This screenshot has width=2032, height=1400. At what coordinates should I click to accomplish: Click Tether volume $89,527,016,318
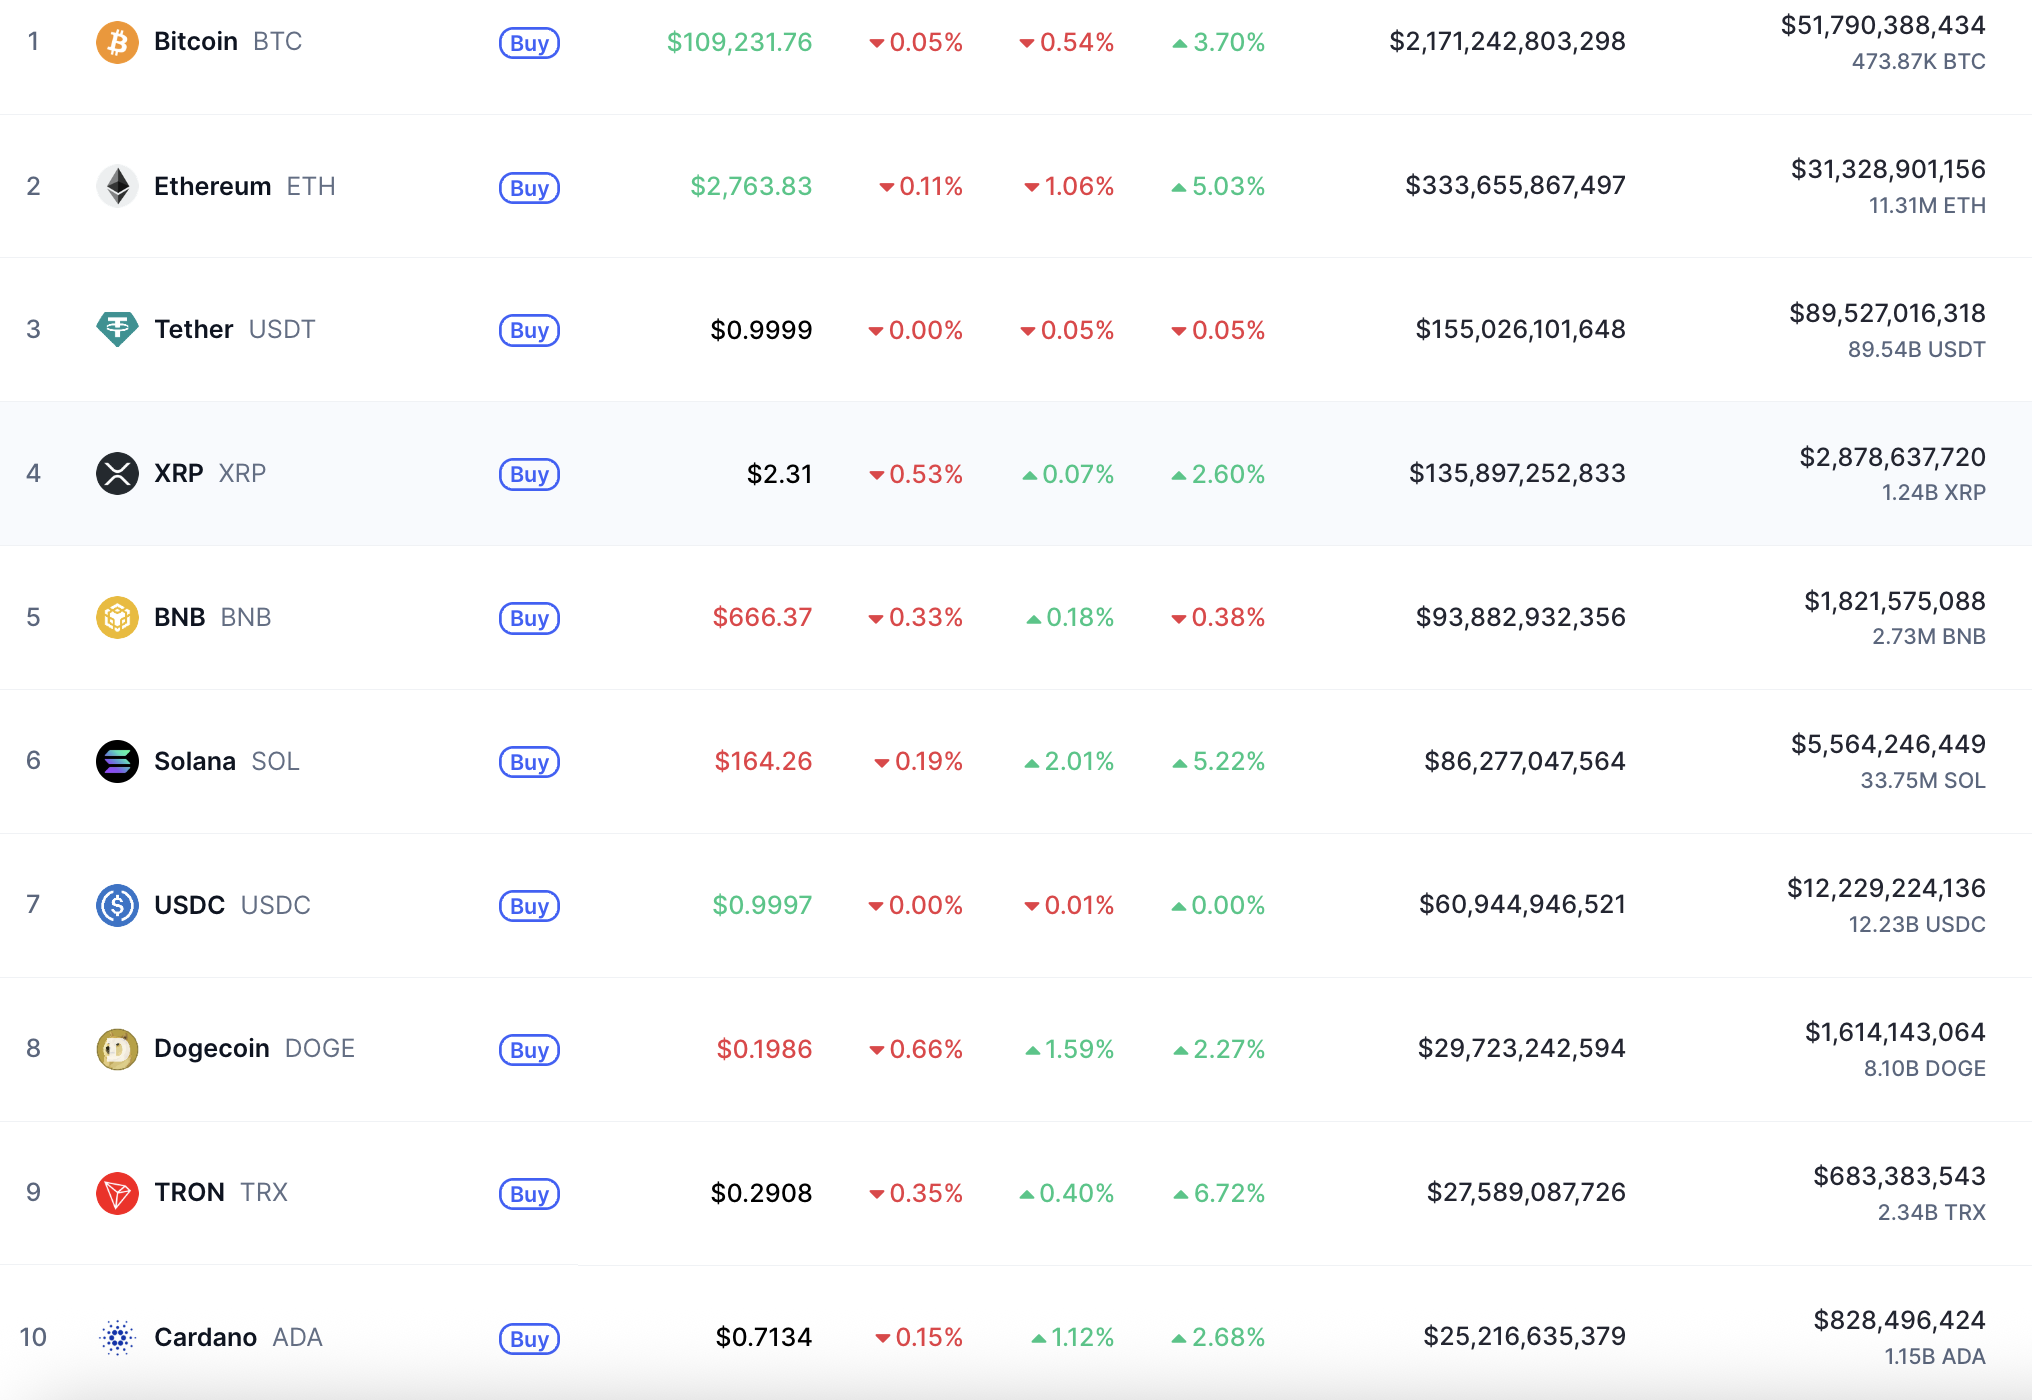(1887, 313)
